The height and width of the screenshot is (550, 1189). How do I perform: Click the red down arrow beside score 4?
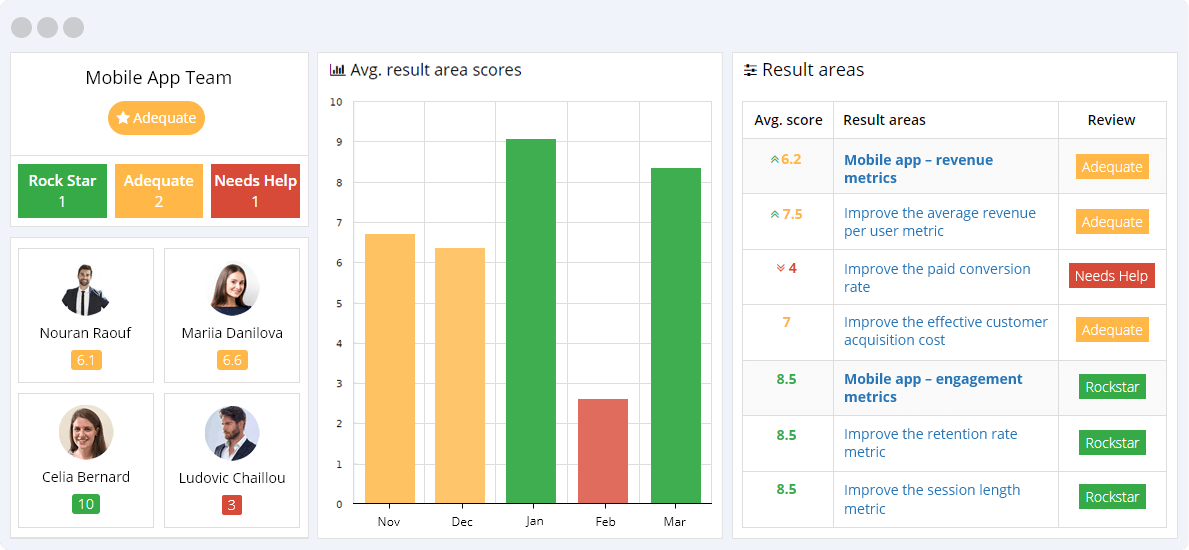click(x=780, y=269)
